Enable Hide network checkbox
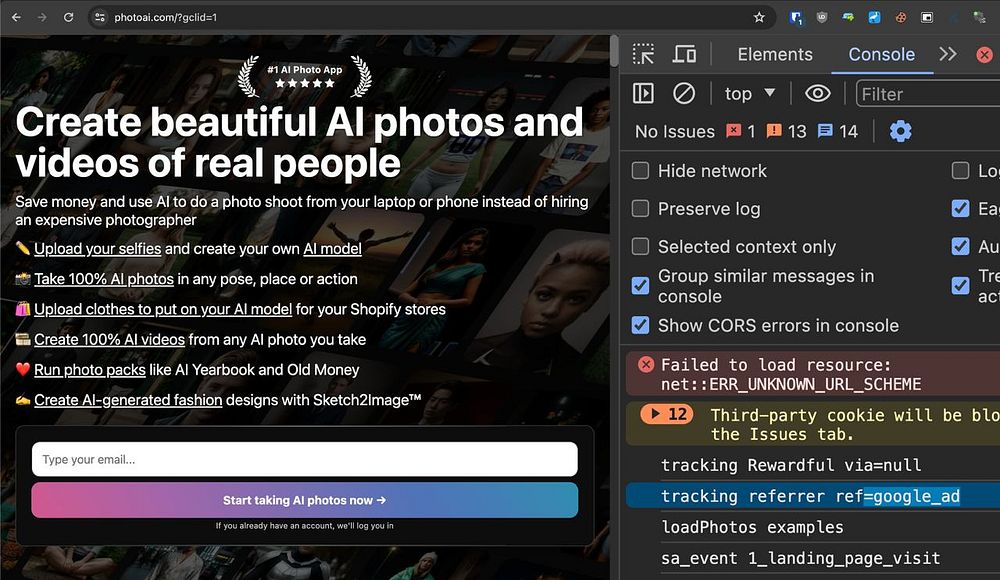This screenshot has height=580, width=1000. click(640, 170)
